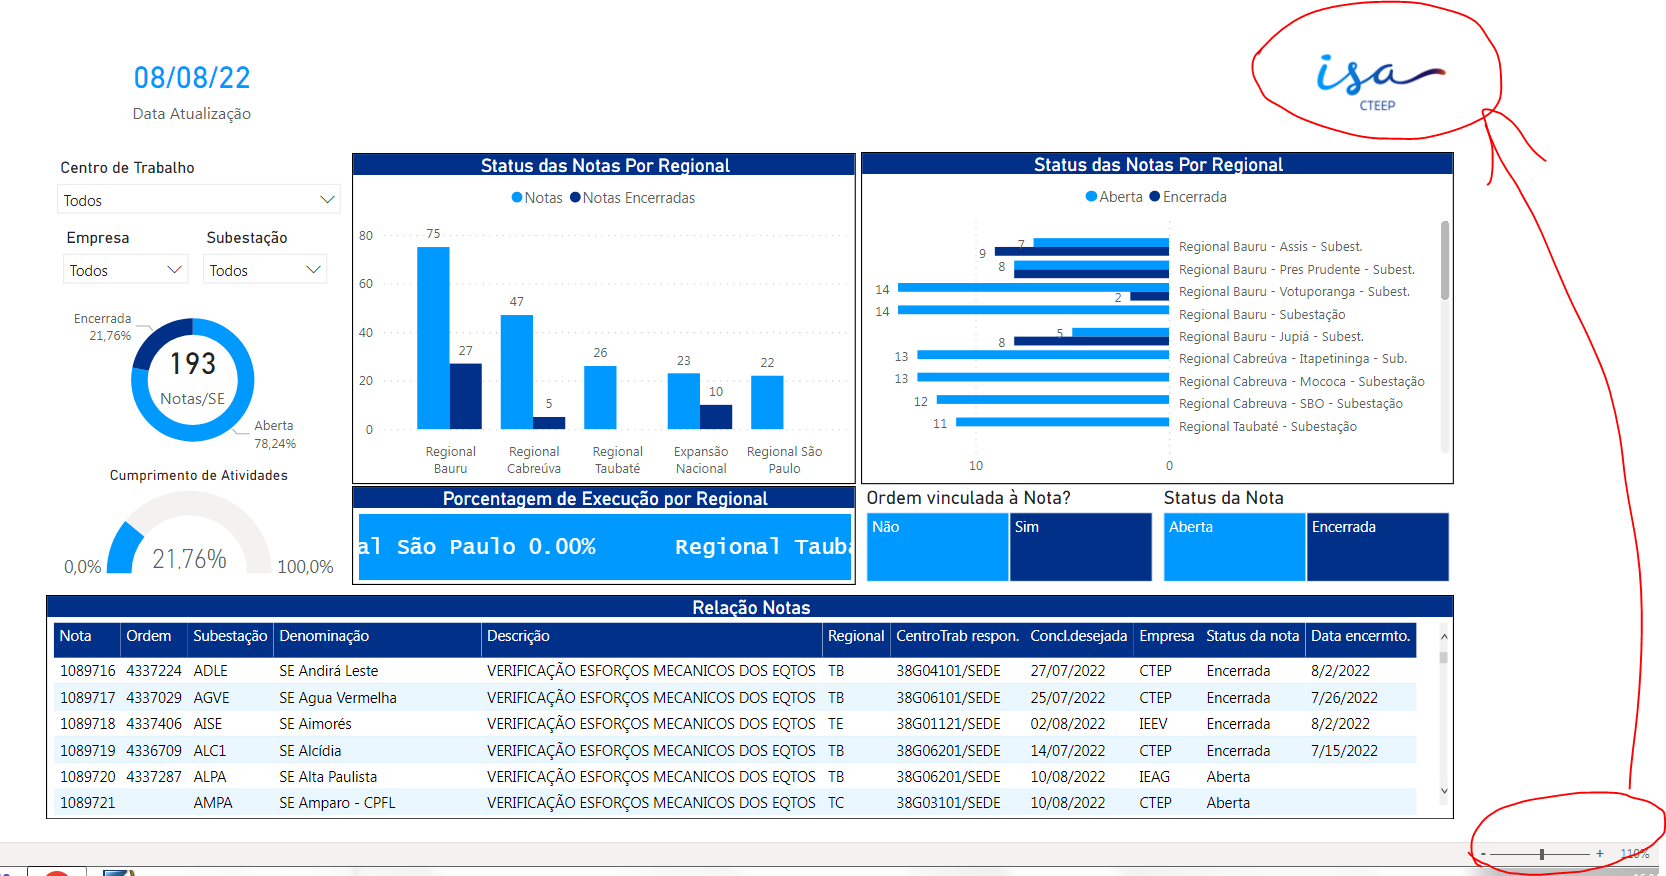The height and width of the screenshot is (876, 1666).
Task: Open the Subestação filter dropdown
Action: tap(265, 270)
